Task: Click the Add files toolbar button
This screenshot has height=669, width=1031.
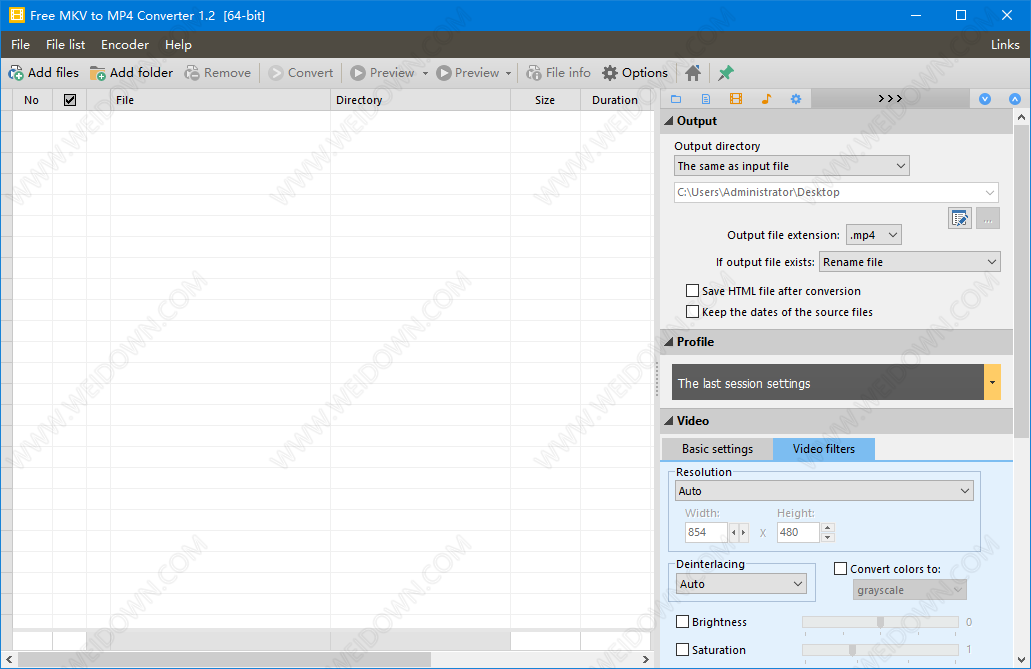Action: (x=43, y=73)
